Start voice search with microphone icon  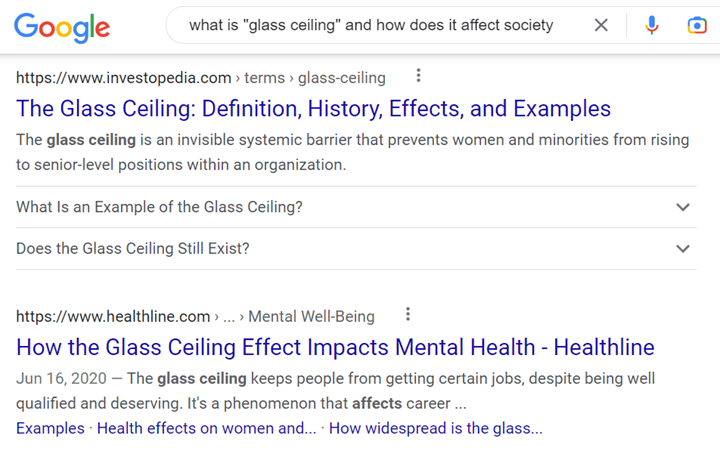(652, 25)
